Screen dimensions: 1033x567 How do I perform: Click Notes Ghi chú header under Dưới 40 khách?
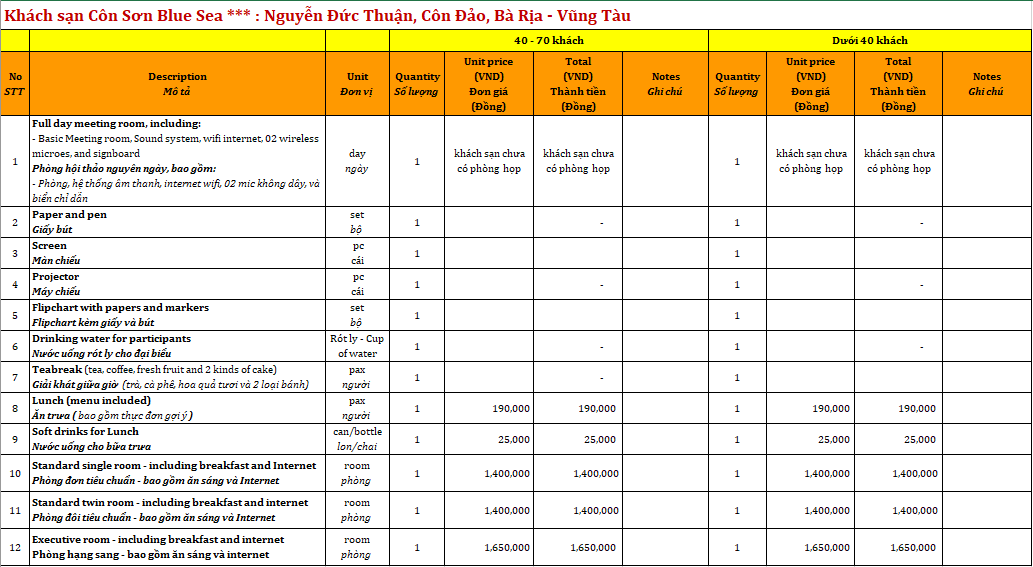(986, 84)
